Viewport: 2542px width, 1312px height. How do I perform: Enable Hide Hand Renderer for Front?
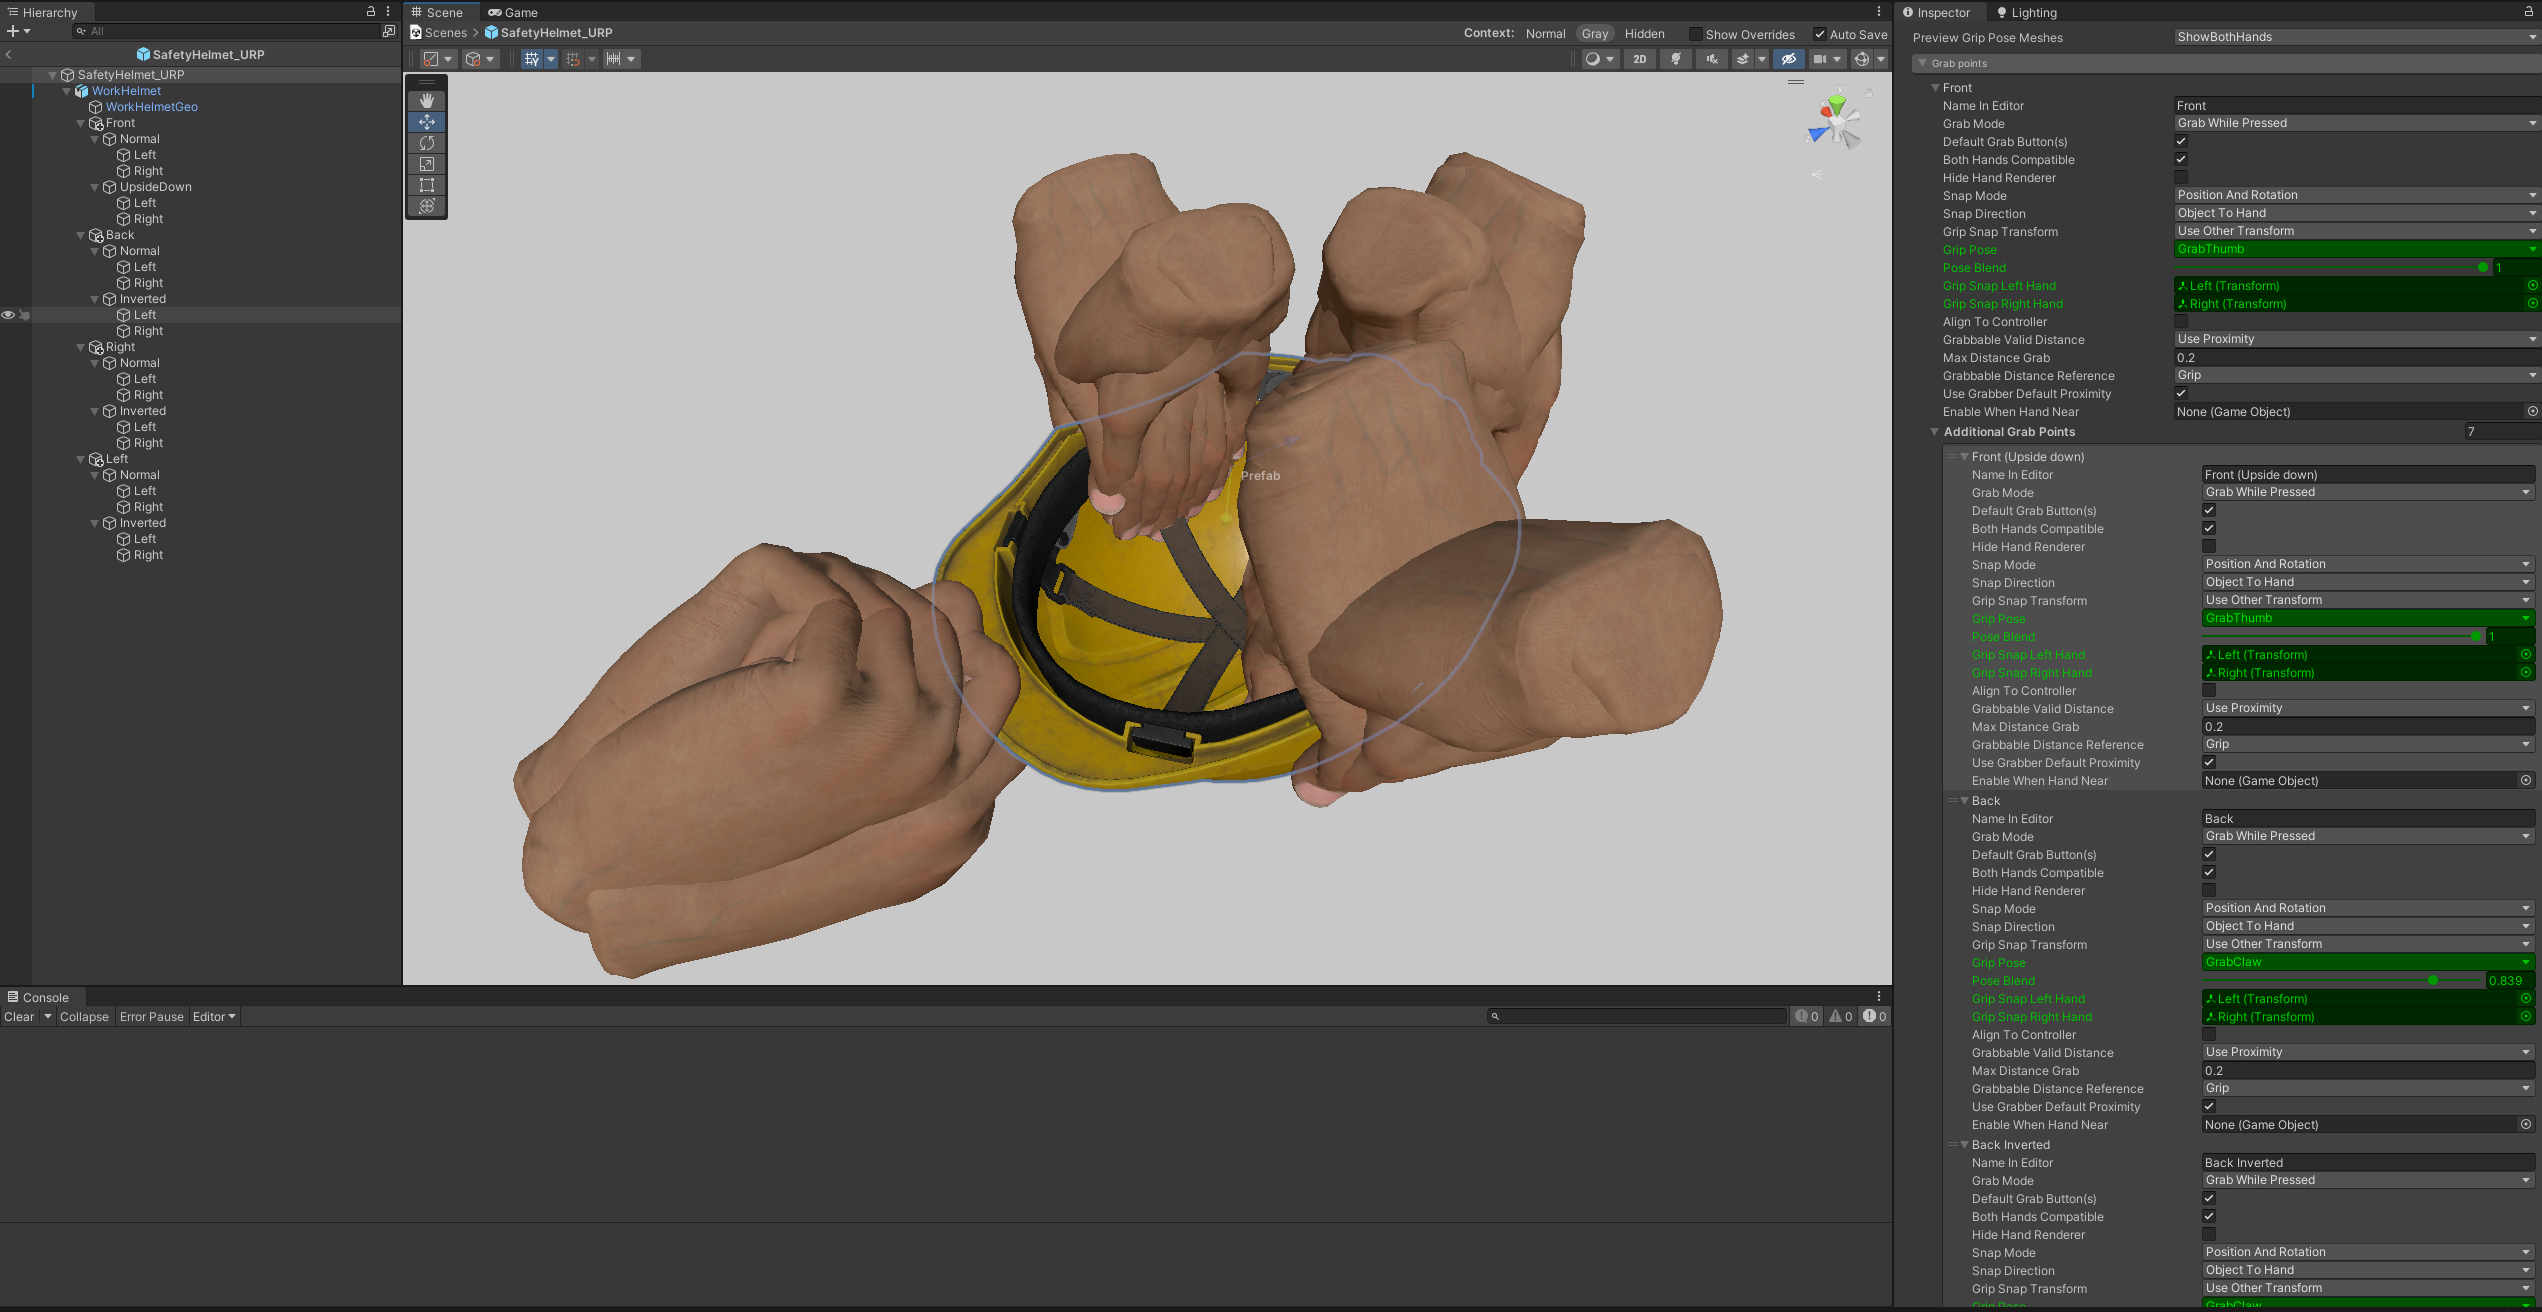click(x=2181, y=178)
